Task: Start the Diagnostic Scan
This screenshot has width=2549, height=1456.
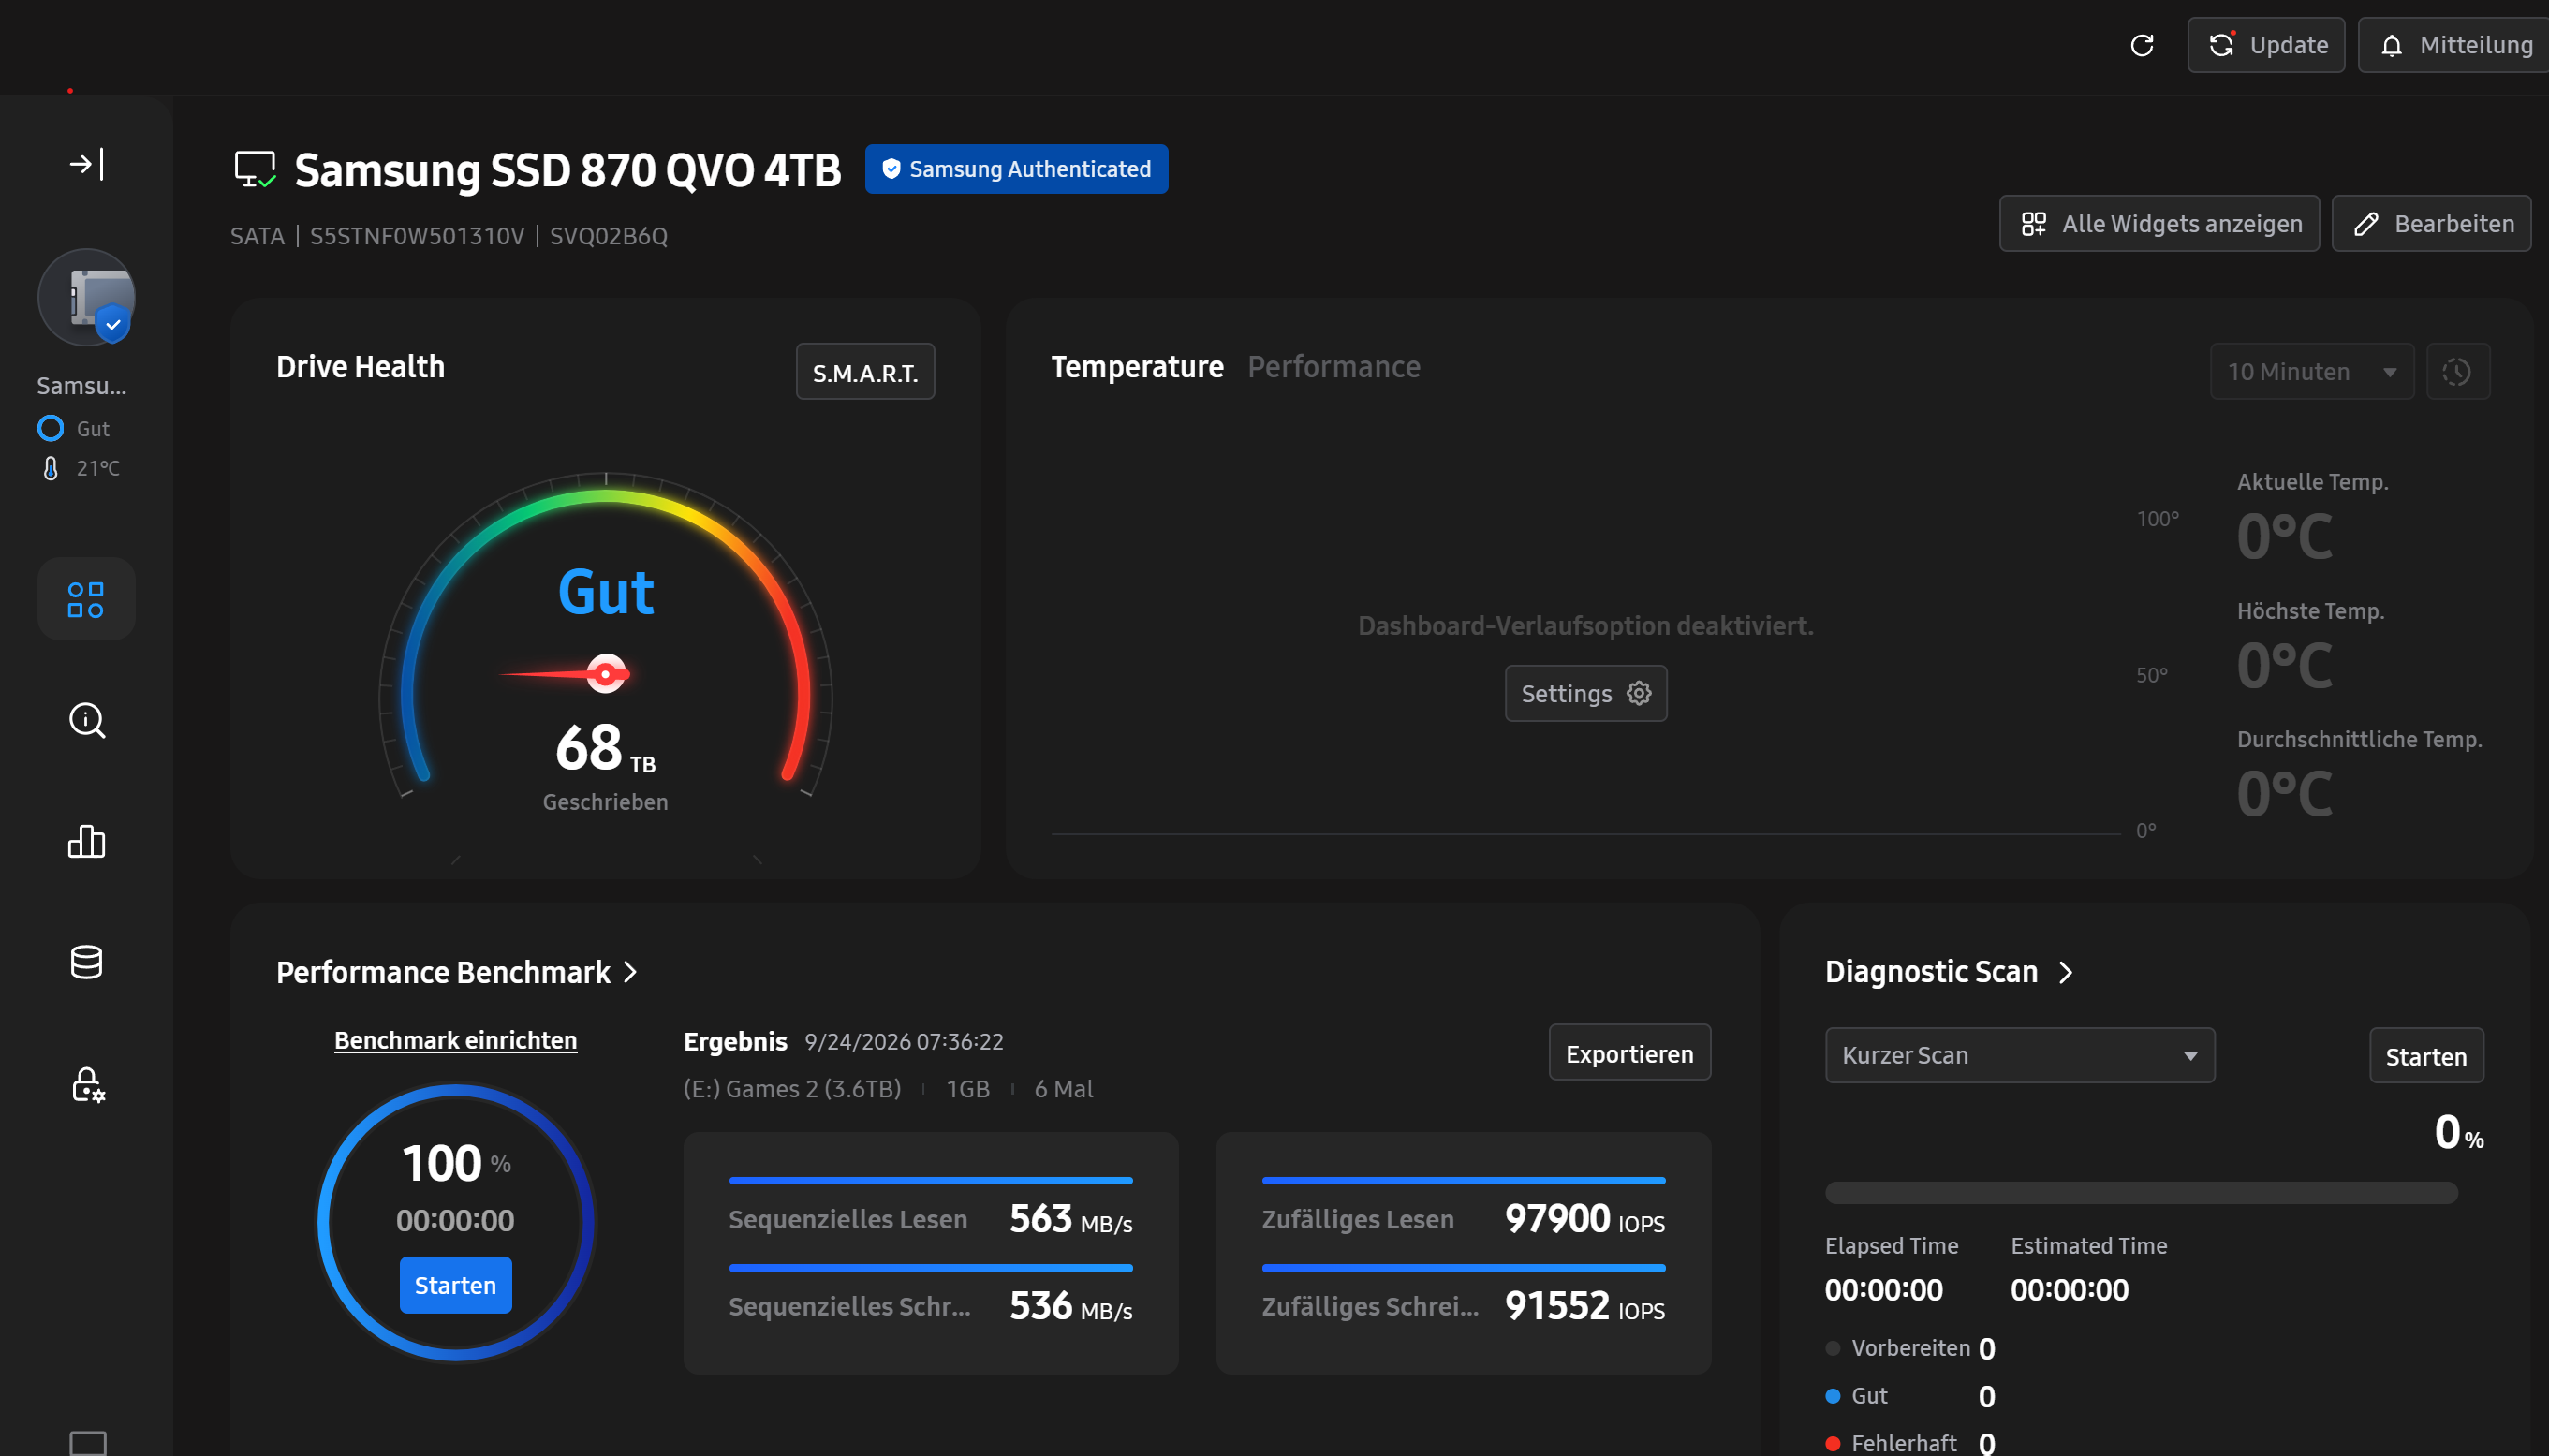Action: 2426,1056
